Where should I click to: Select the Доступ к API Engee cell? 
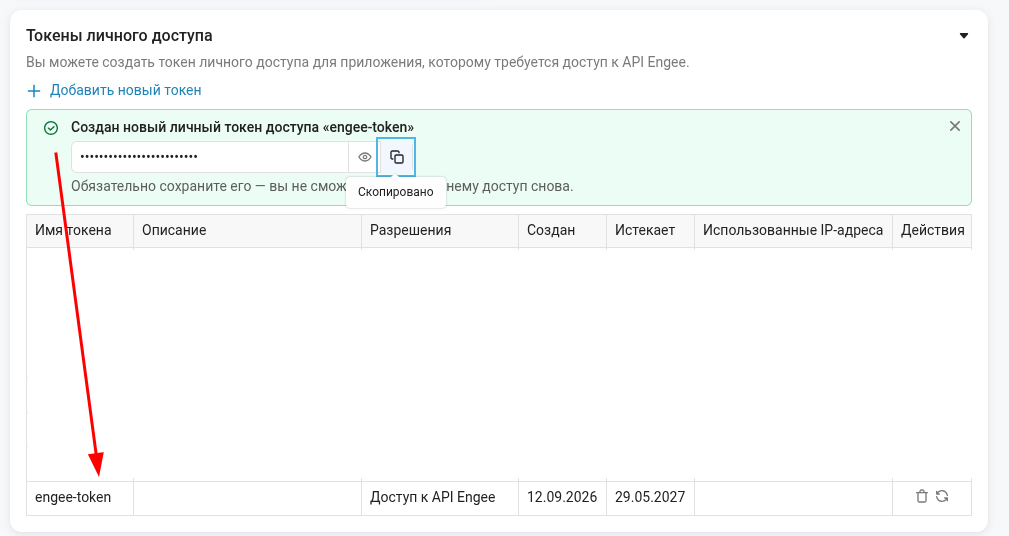pyautogui.click(x=440, y=497)
